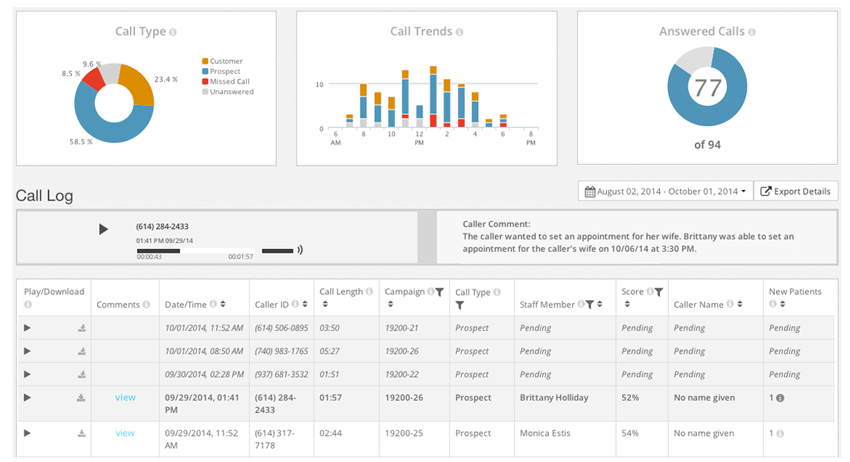This screenshot has width=850, height=462.
Task: Click the 52% score cell
Action: tap(630, 397)
